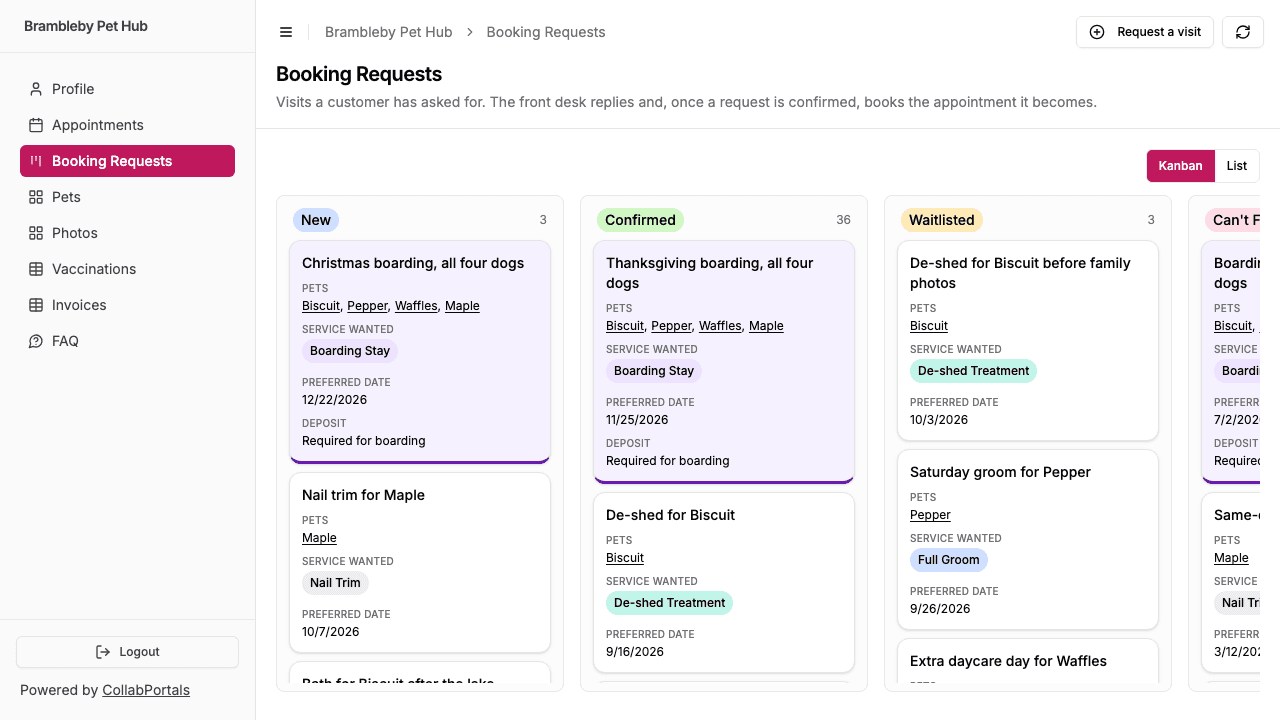Click De-shed Treatment tag in waitlisted card

973,371
